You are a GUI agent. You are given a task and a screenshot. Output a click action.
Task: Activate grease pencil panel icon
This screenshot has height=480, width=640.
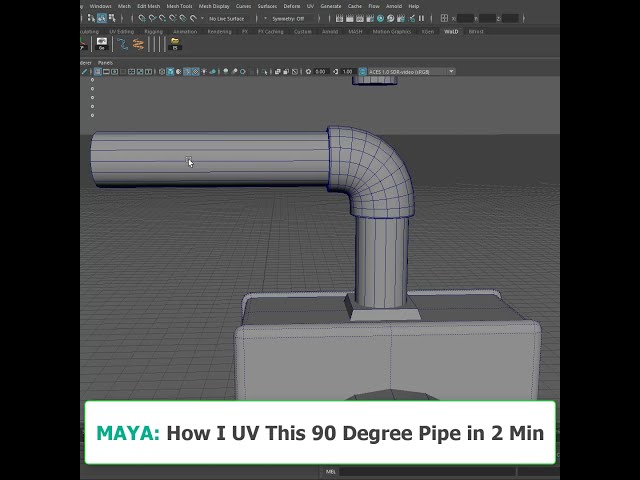[x=84, y=72]
